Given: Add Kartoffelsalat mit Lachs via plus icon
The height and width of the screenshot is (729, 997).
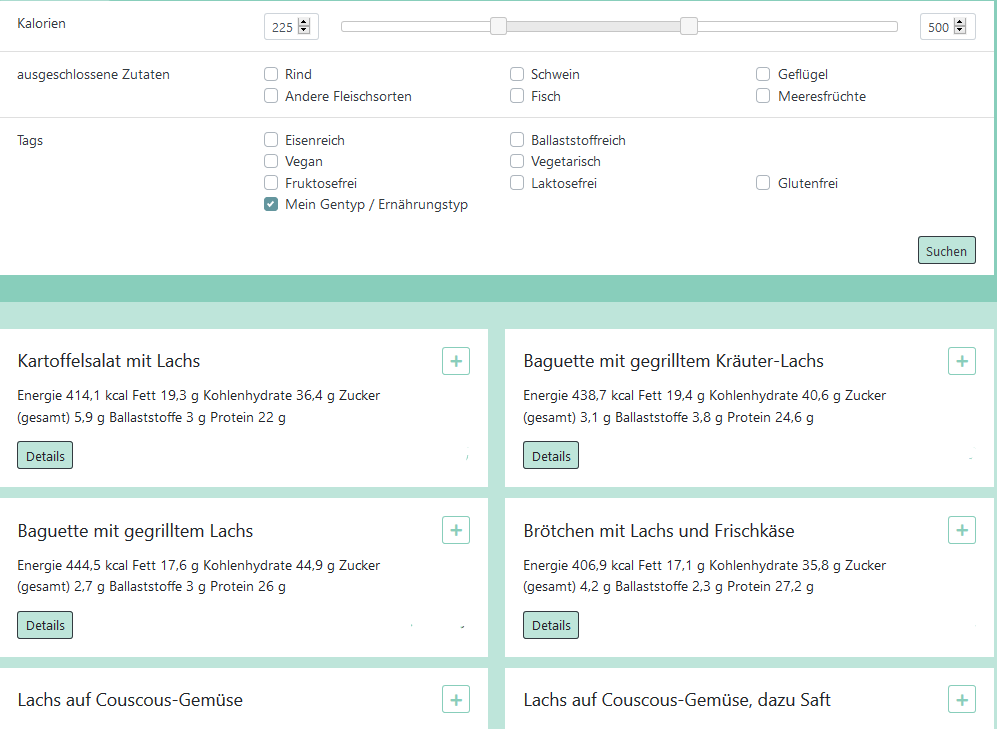Looking at the screenshot, I should [456, 361].
